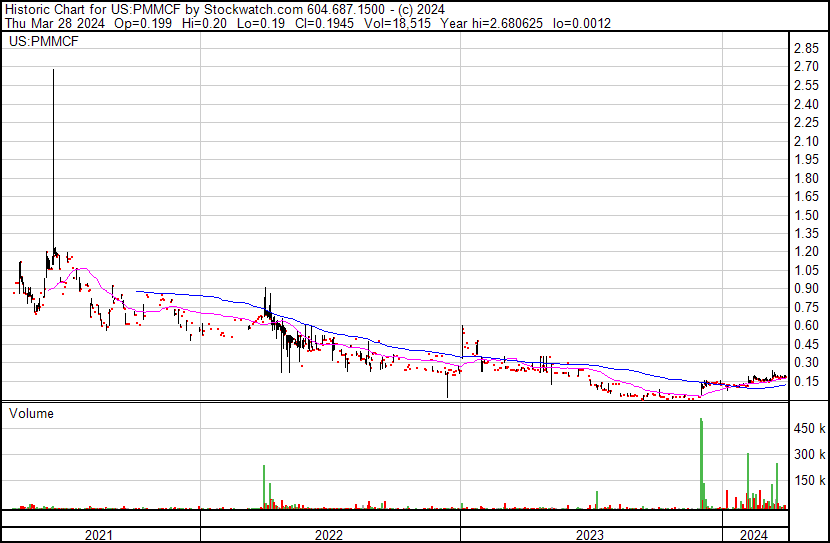Click the 2.25 price axis label
Screen dimensions: 830x543
806,122
